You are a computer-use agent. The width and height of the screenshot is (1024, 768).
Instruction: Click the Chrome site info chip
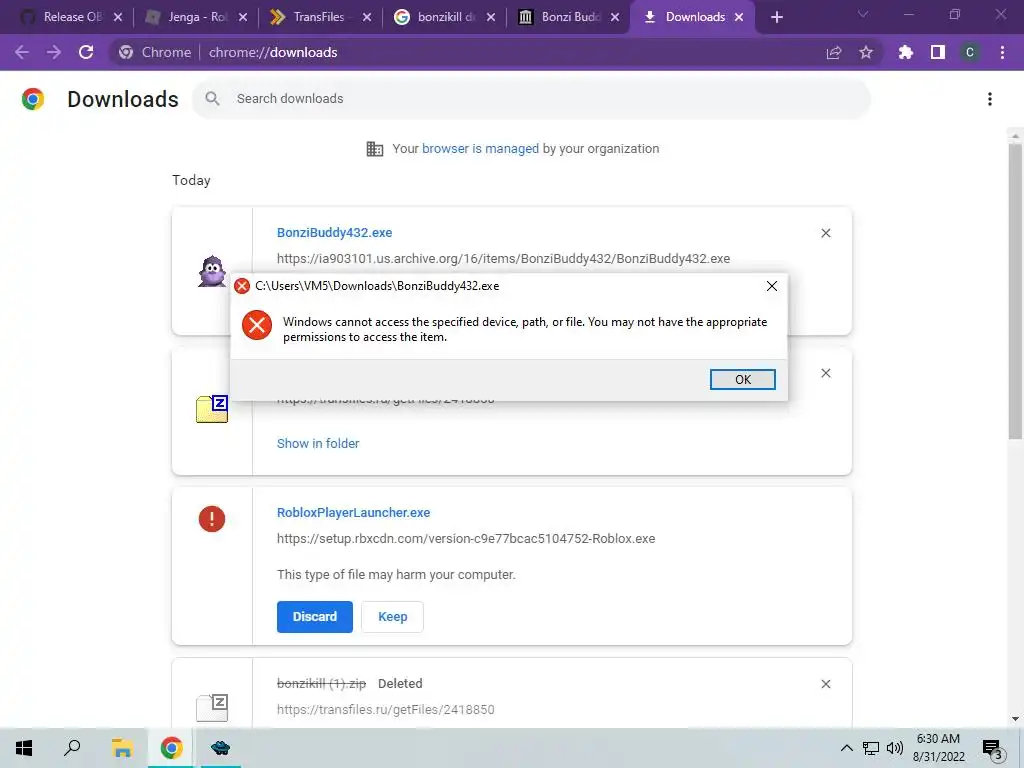[155, 52]
